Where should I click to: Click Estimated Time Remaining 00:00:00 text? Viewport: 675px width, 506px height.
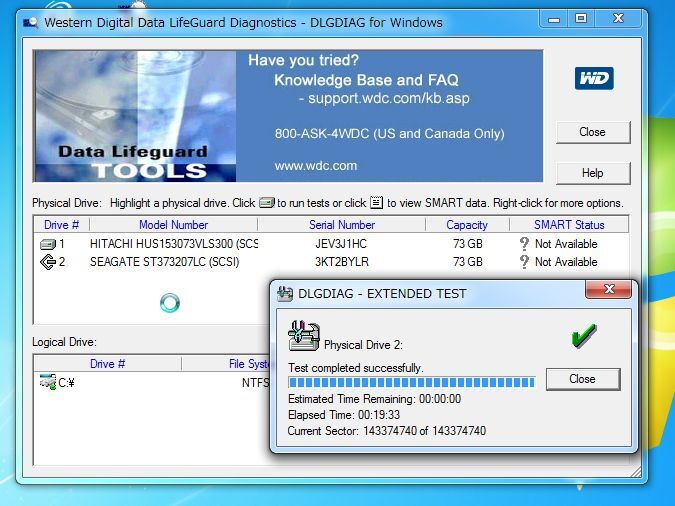pos(375,399)
